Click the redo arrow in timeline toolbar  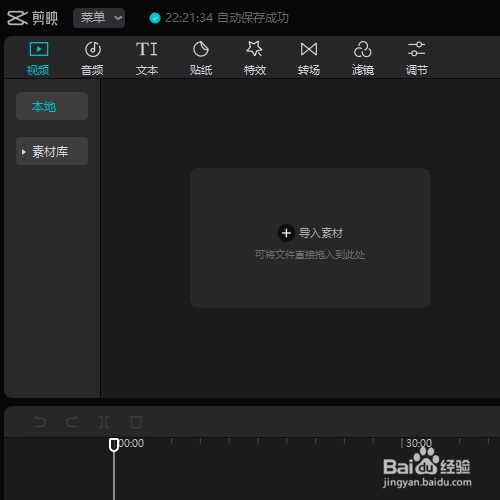click(72, 422)
